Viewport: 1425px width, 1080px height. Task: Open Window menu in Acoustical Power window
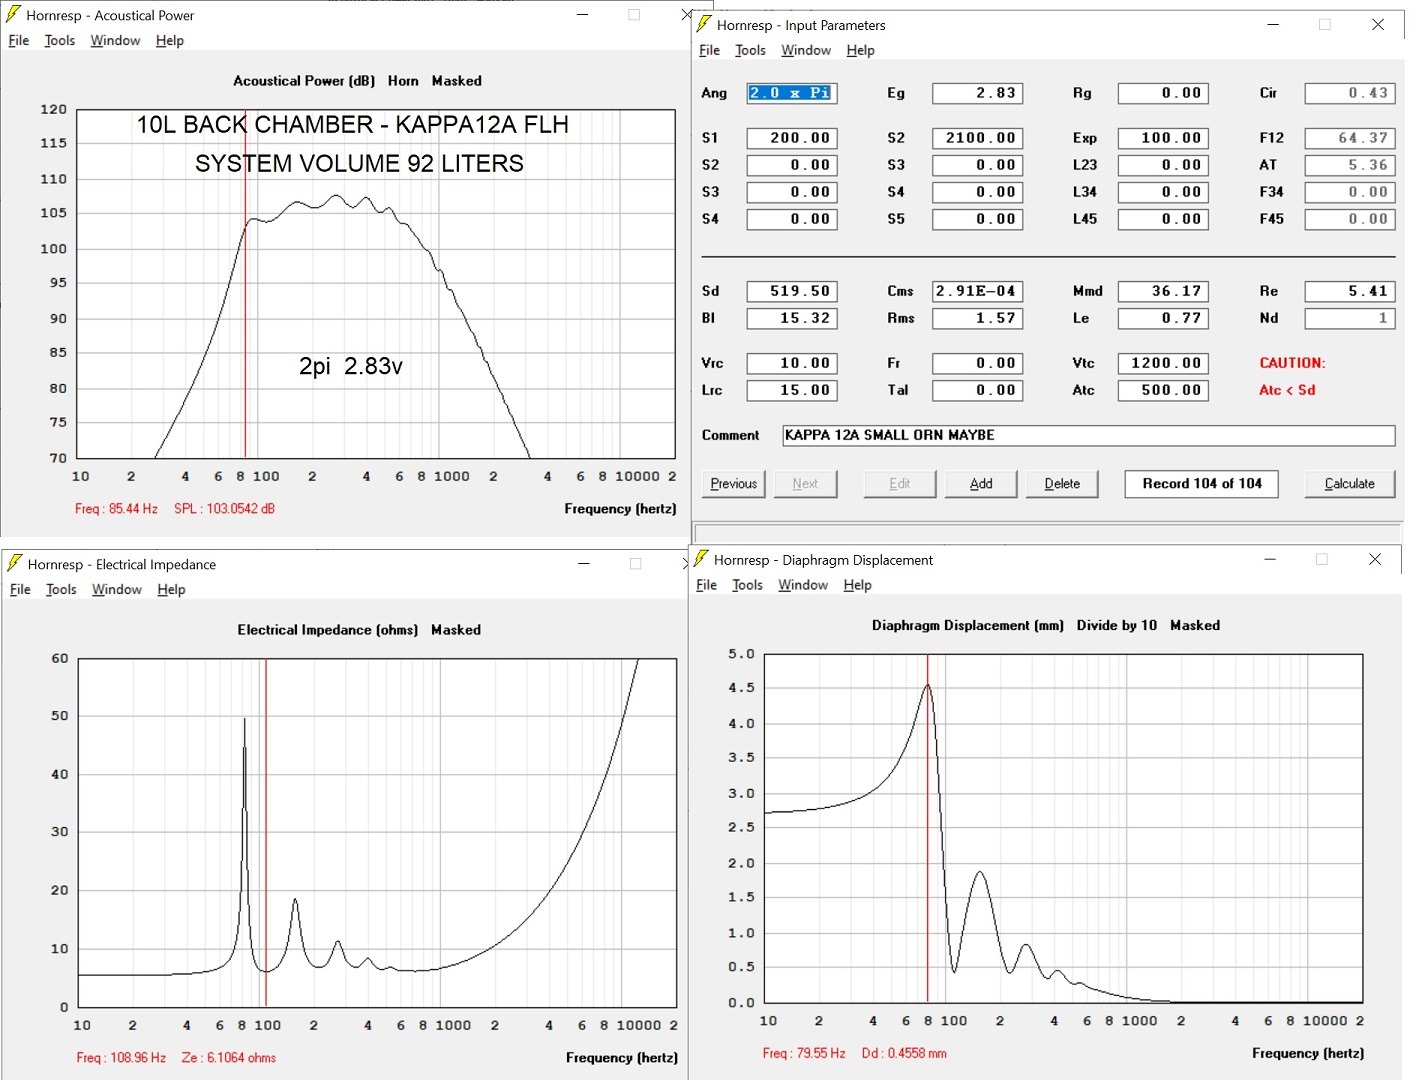coord(115,41)
